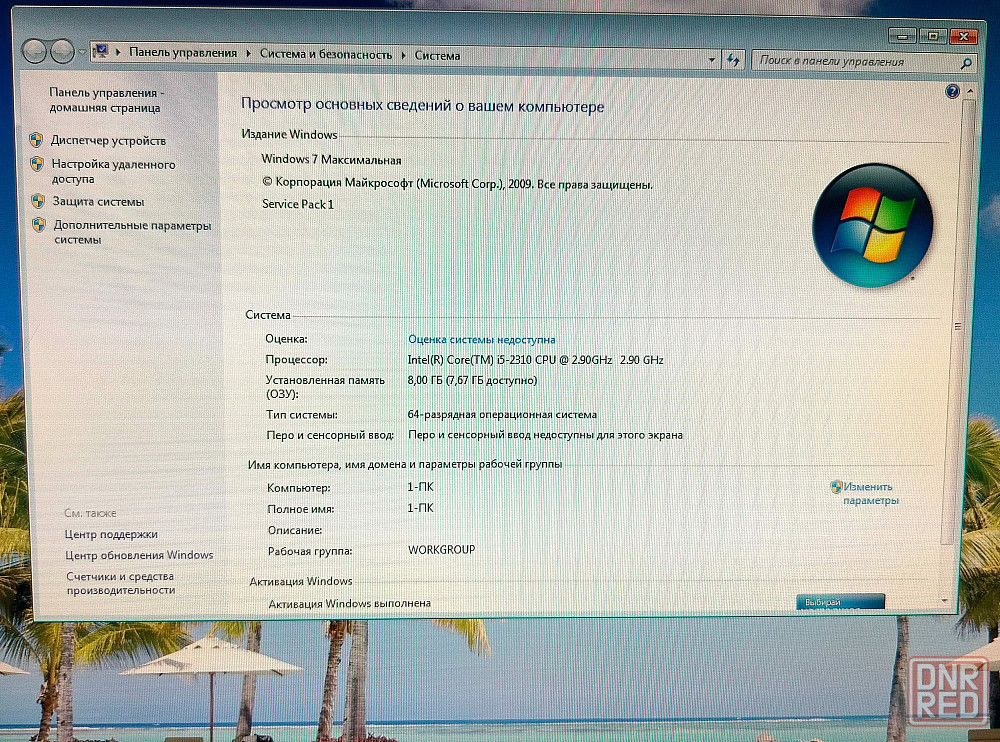Click the magnifier icon in search box

pos(965,63)
